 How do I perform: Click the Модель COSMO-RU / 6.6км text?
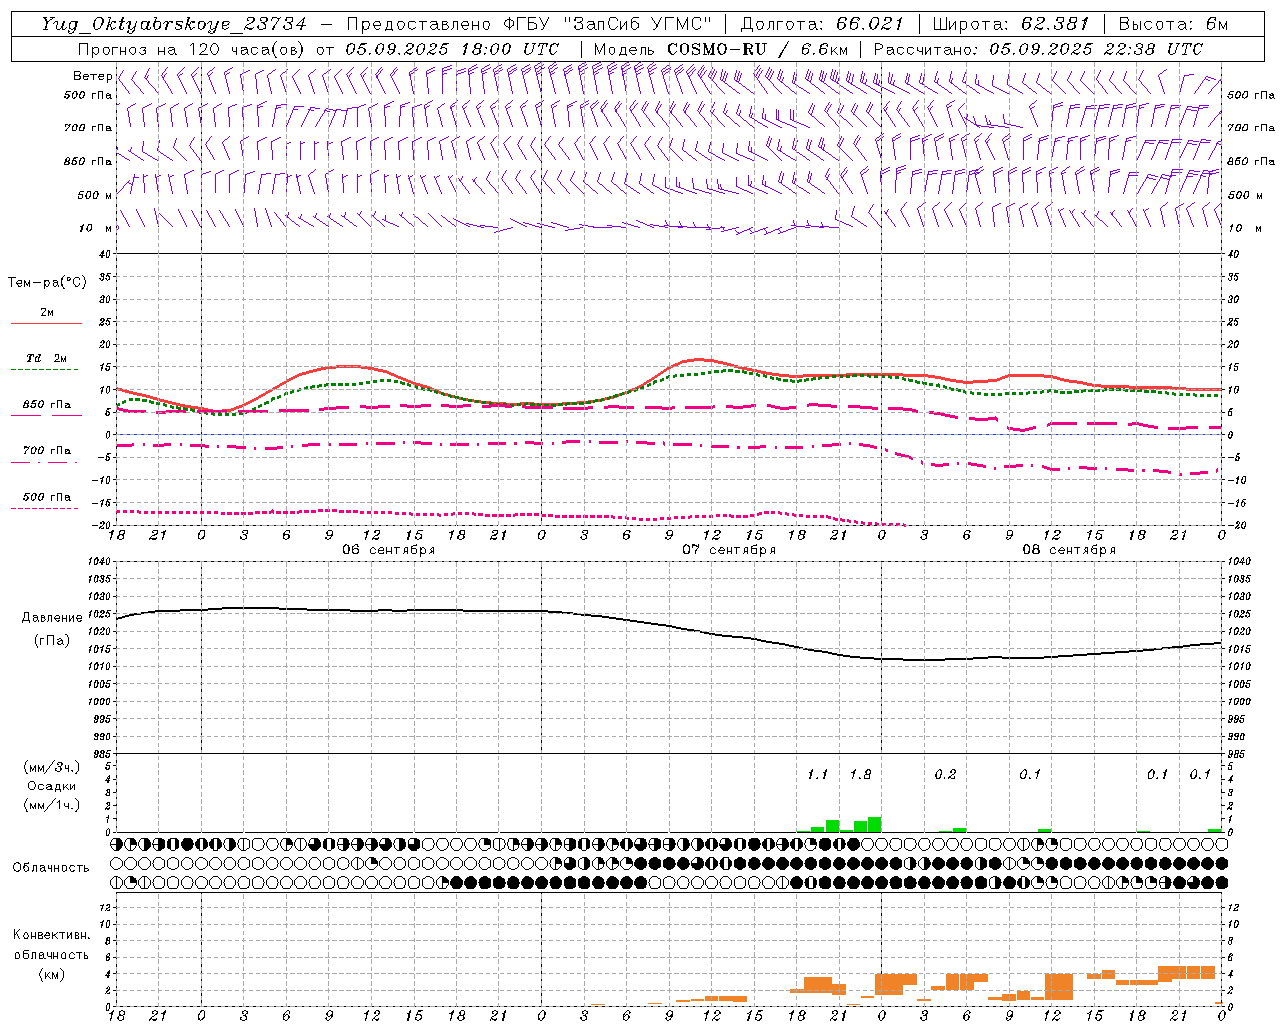(721, 49)
